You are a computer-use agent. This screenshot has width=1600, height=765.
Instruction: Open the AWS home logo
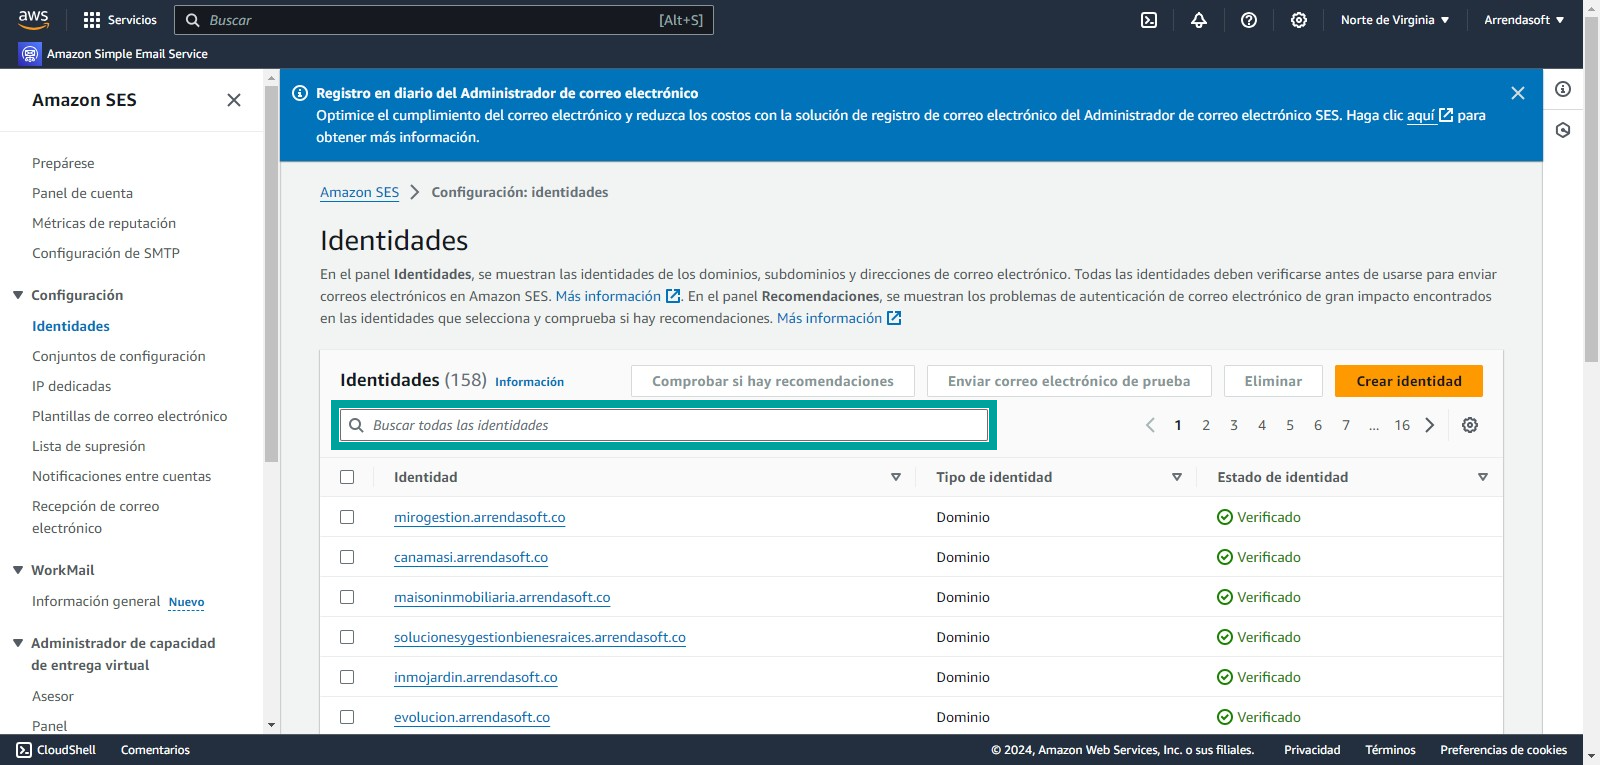click(x=33, y=19)
